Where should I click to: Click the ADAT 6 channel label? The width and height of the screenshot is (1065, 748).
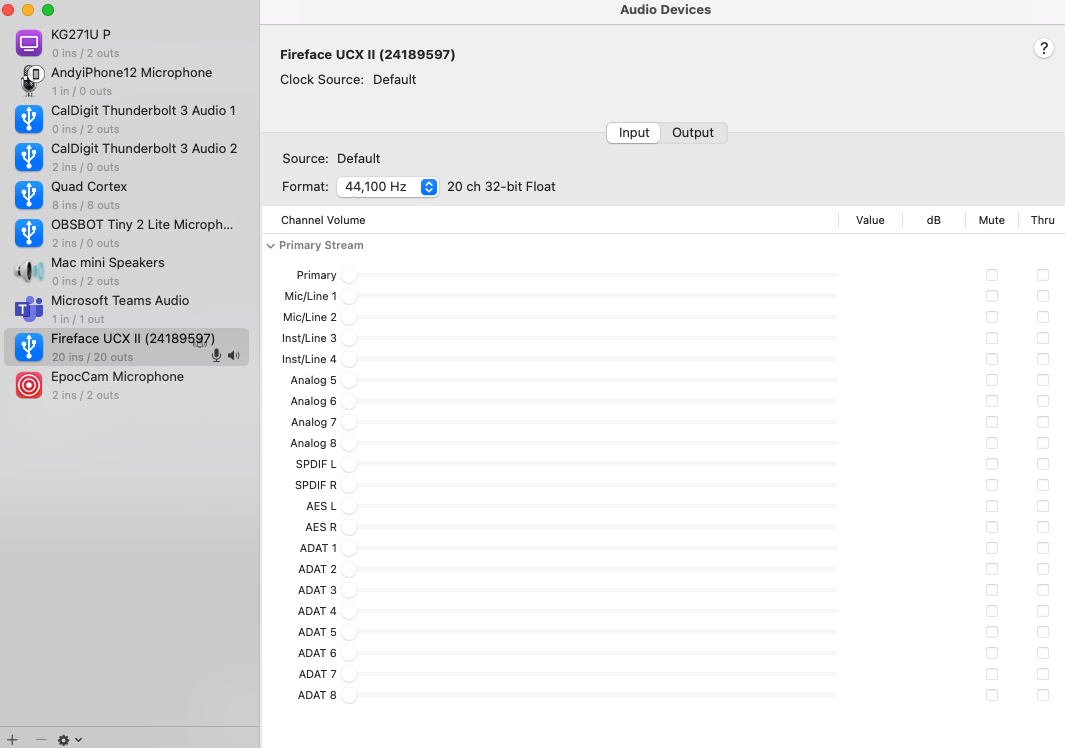pyautogui.click(x=317, y=653)
